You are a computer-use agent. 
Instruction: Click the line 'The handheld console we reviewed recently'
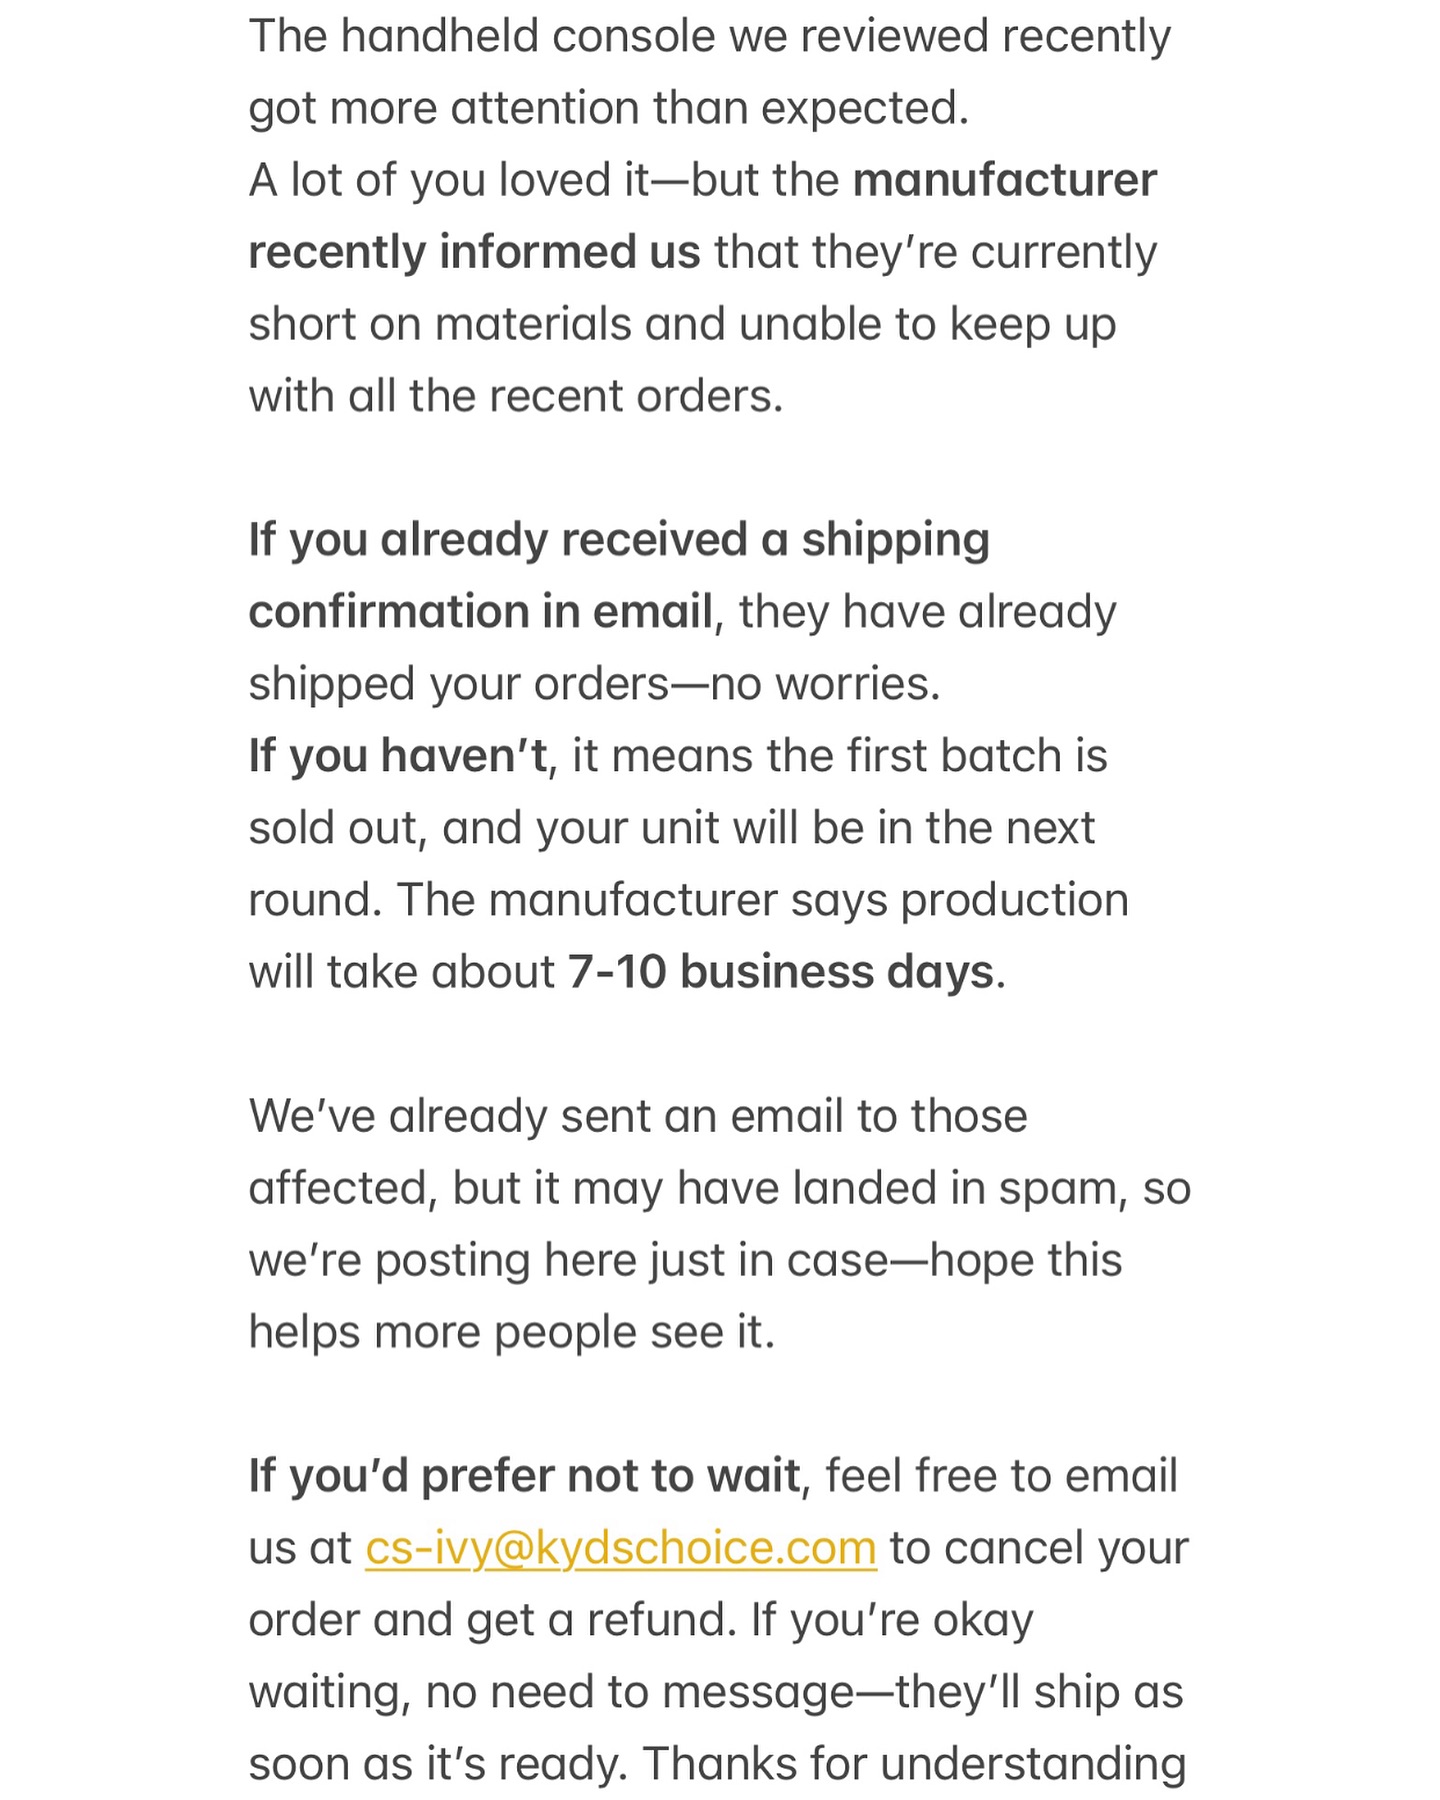tap(709, 37)
